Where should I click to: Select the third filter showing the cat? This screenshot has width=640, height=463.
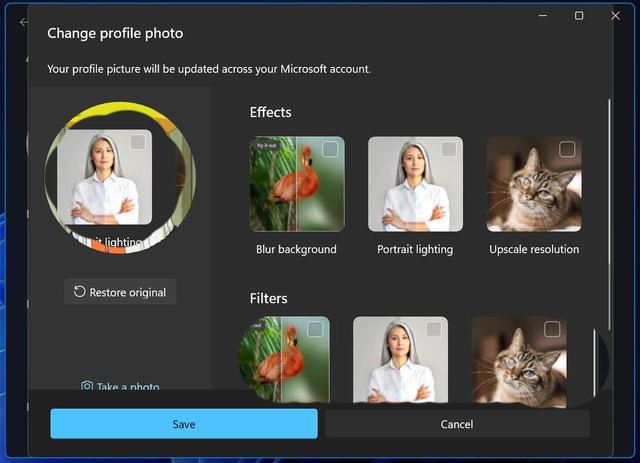coord(518,360)
